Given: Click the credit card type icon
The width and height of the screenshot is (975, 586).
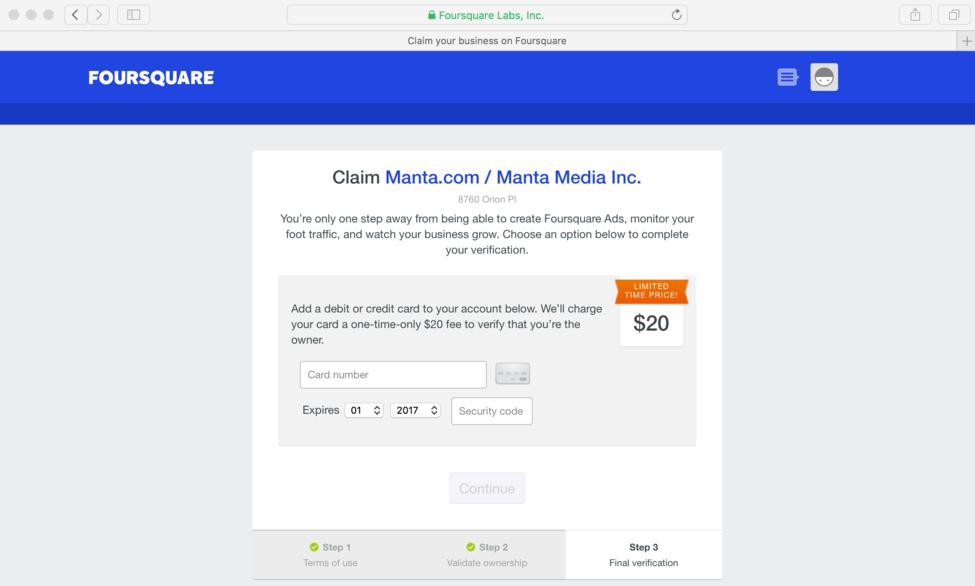Looking at the screenshot, I should tap(512, 373).
